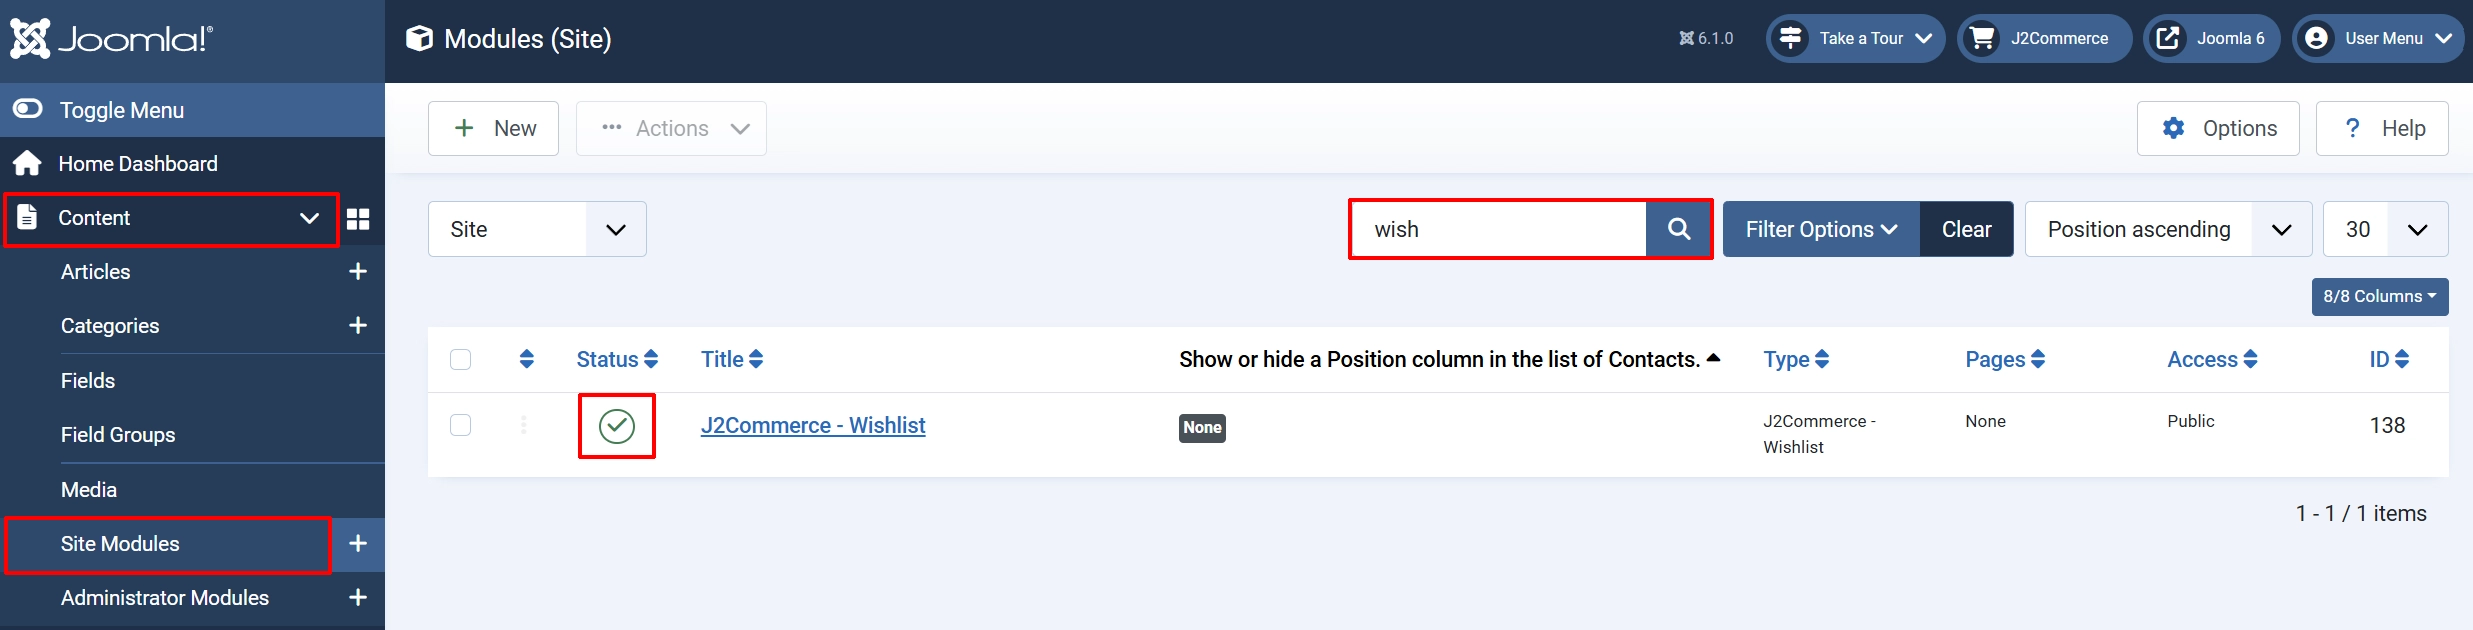Sort by Access column
The width and height of the screenshot is (2473, 630).
2212,359
